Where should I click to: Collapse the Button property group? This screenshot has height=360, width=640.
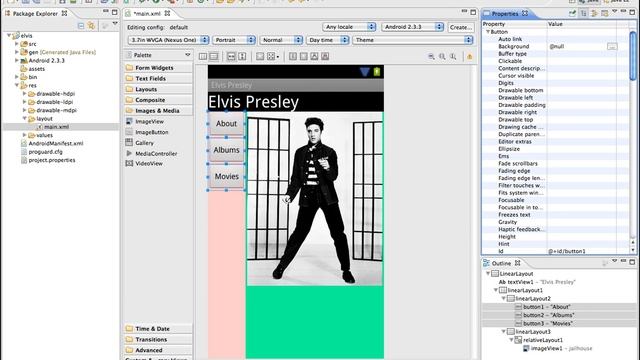[x=488, y=31]
